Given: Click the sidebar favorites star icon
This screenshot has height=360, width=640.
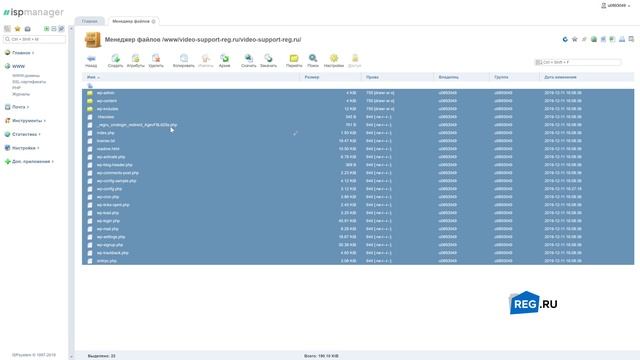Looking at the screenshot, I should (18, 29).
